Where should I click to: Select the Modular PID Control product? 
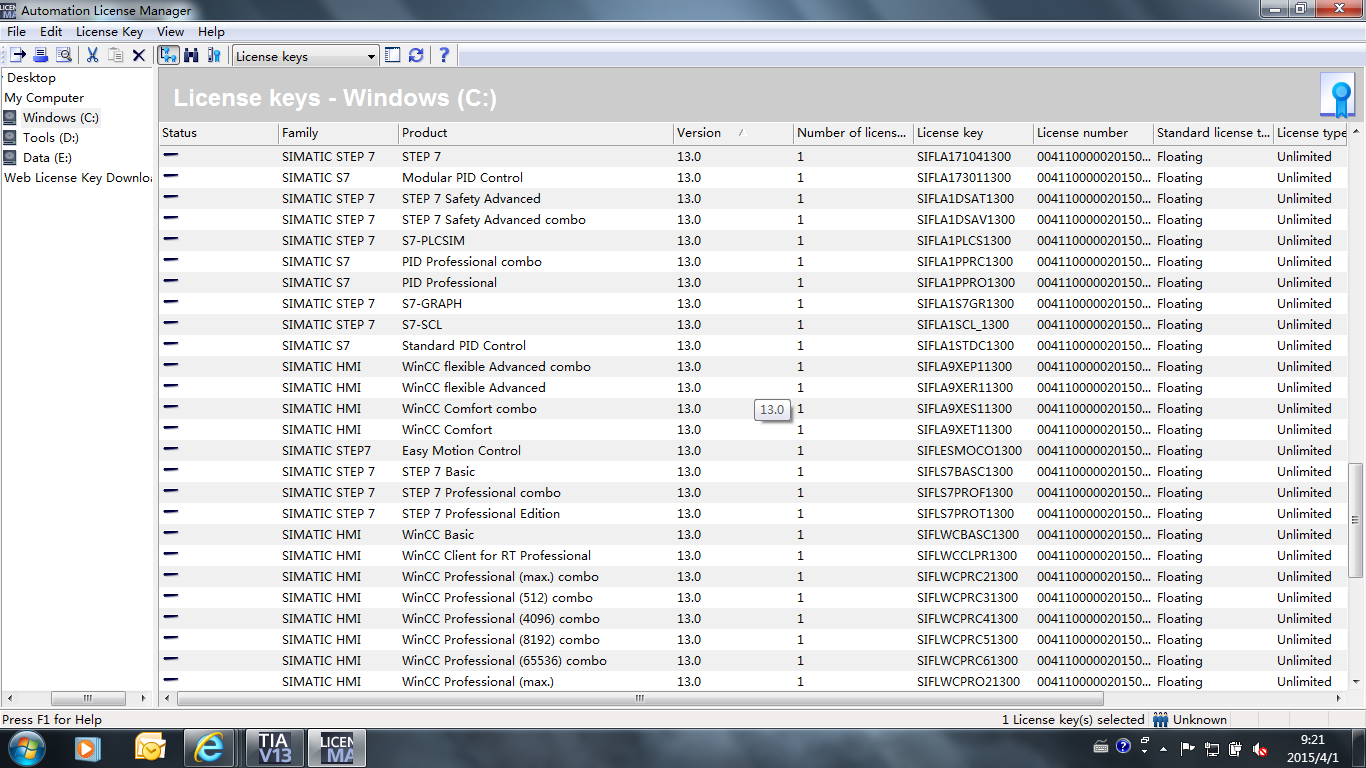click(x=462, y=178)
